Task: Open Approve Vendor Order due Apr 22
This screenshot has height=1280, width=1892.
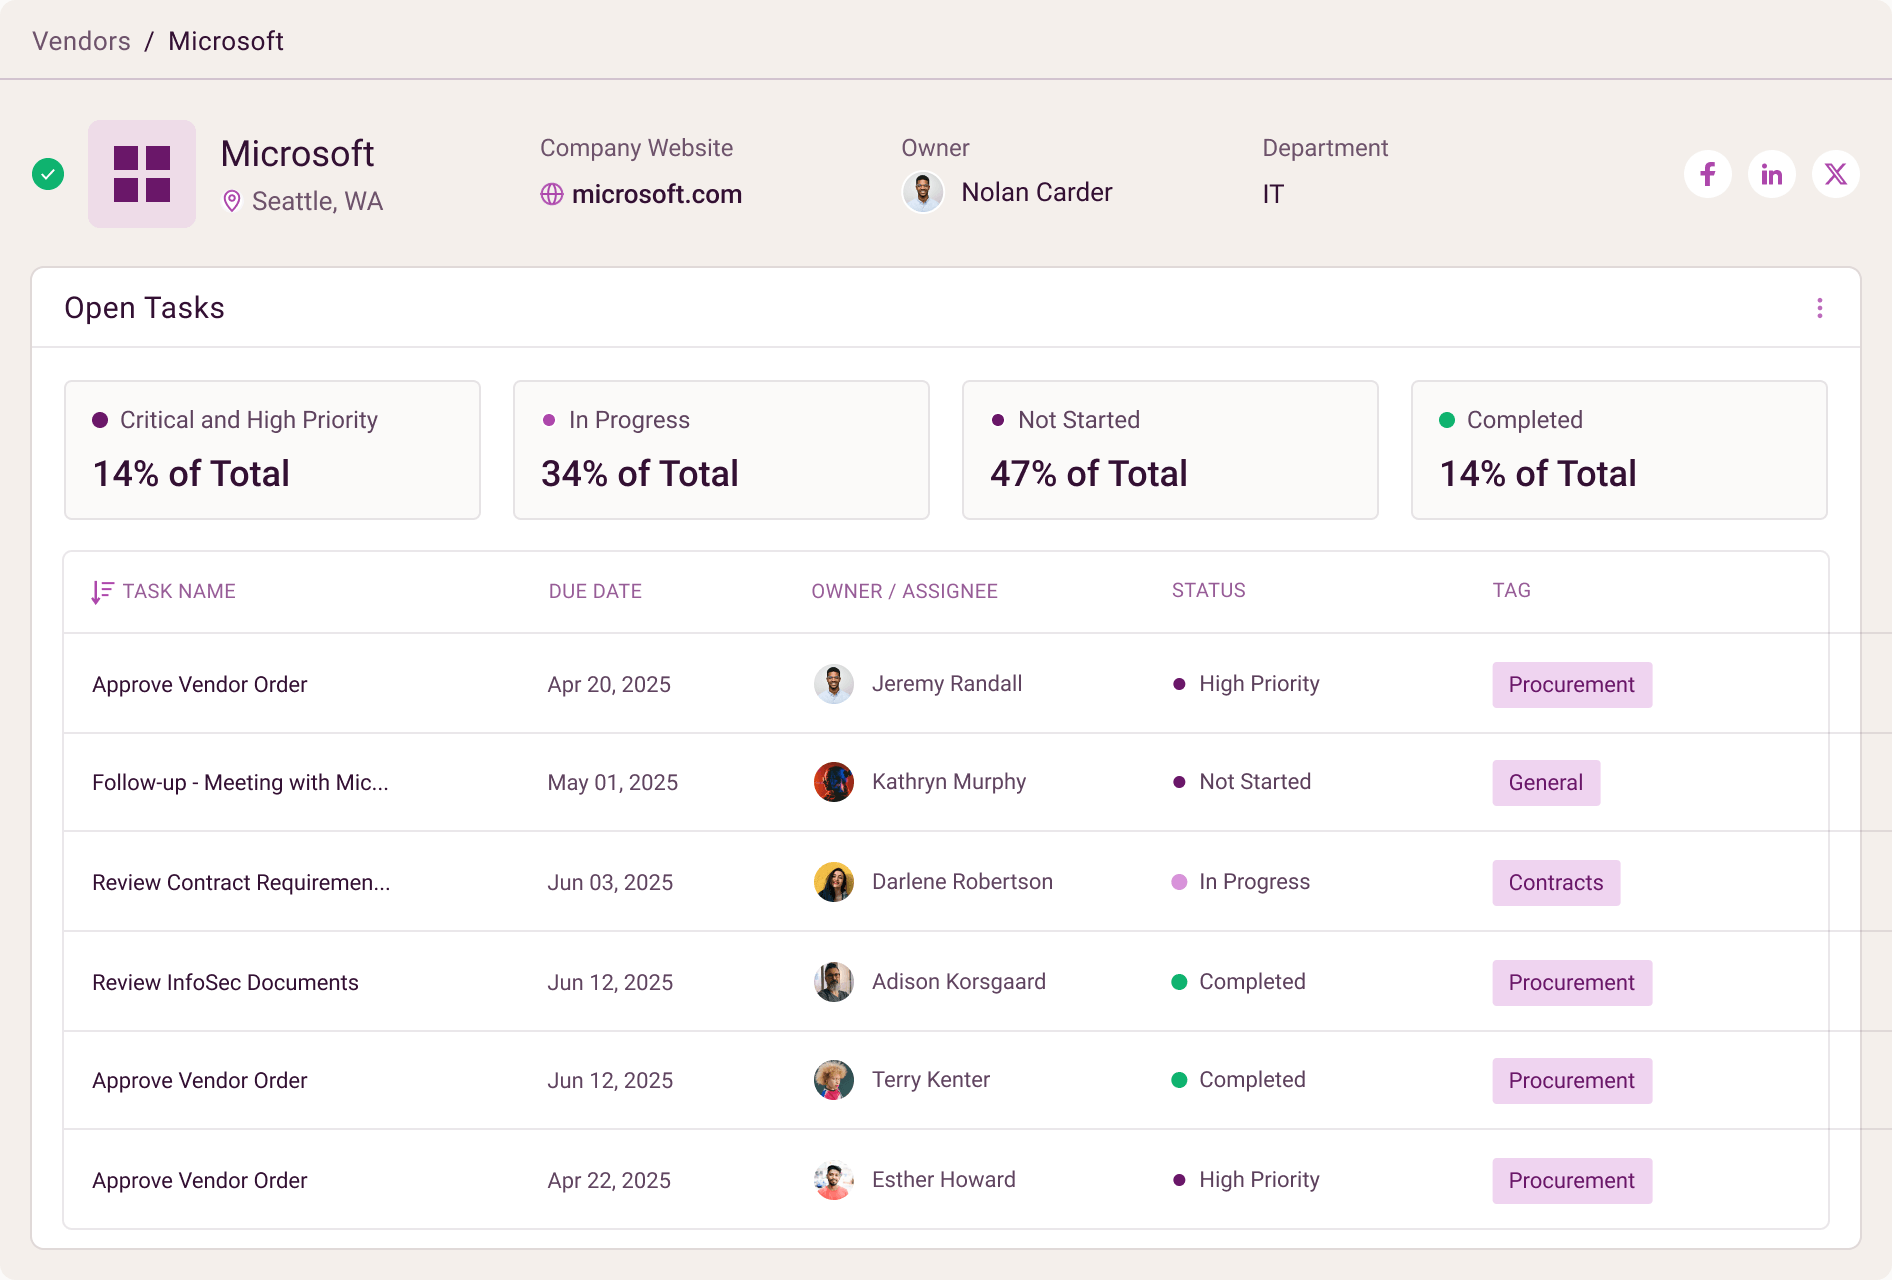Action: pyautogui.click(x=200, y=1180)
